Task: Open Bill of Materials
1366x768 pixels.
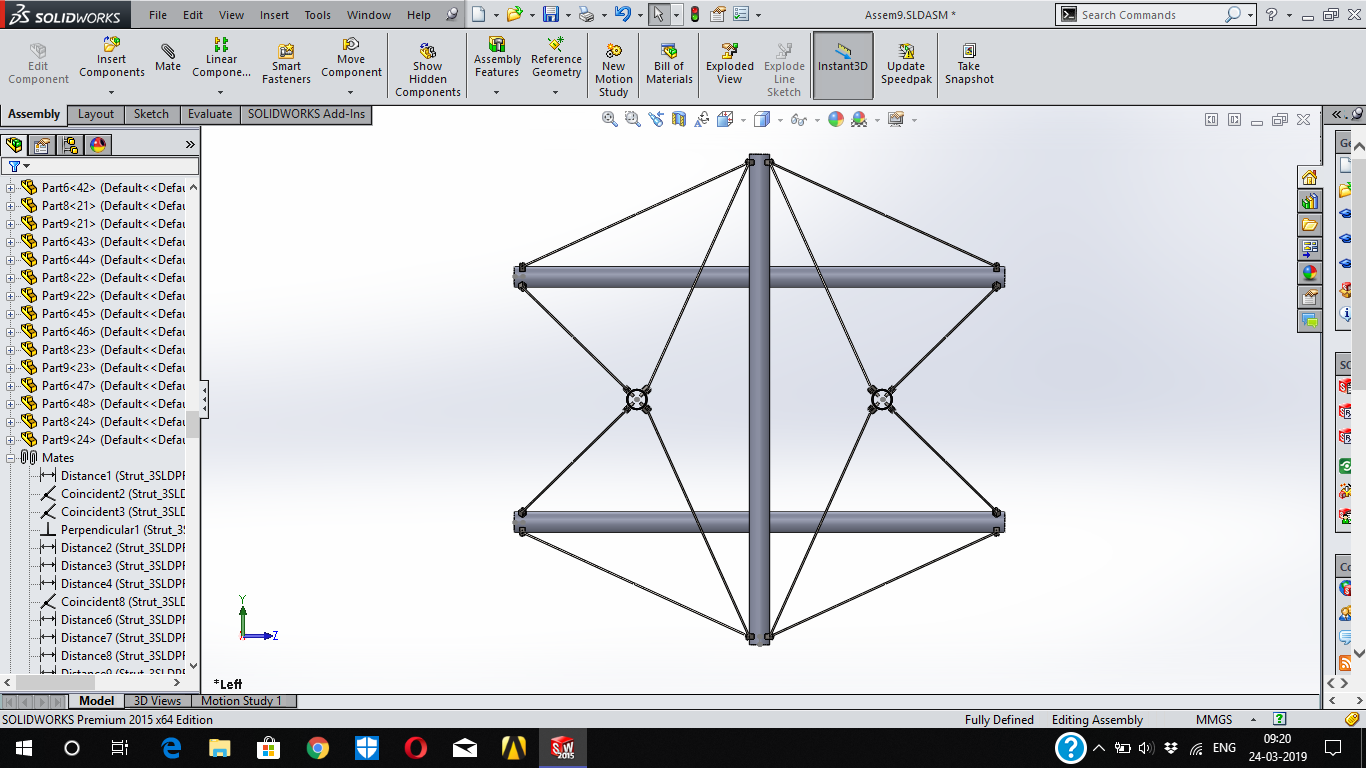Action: click(x=669, y=64)
